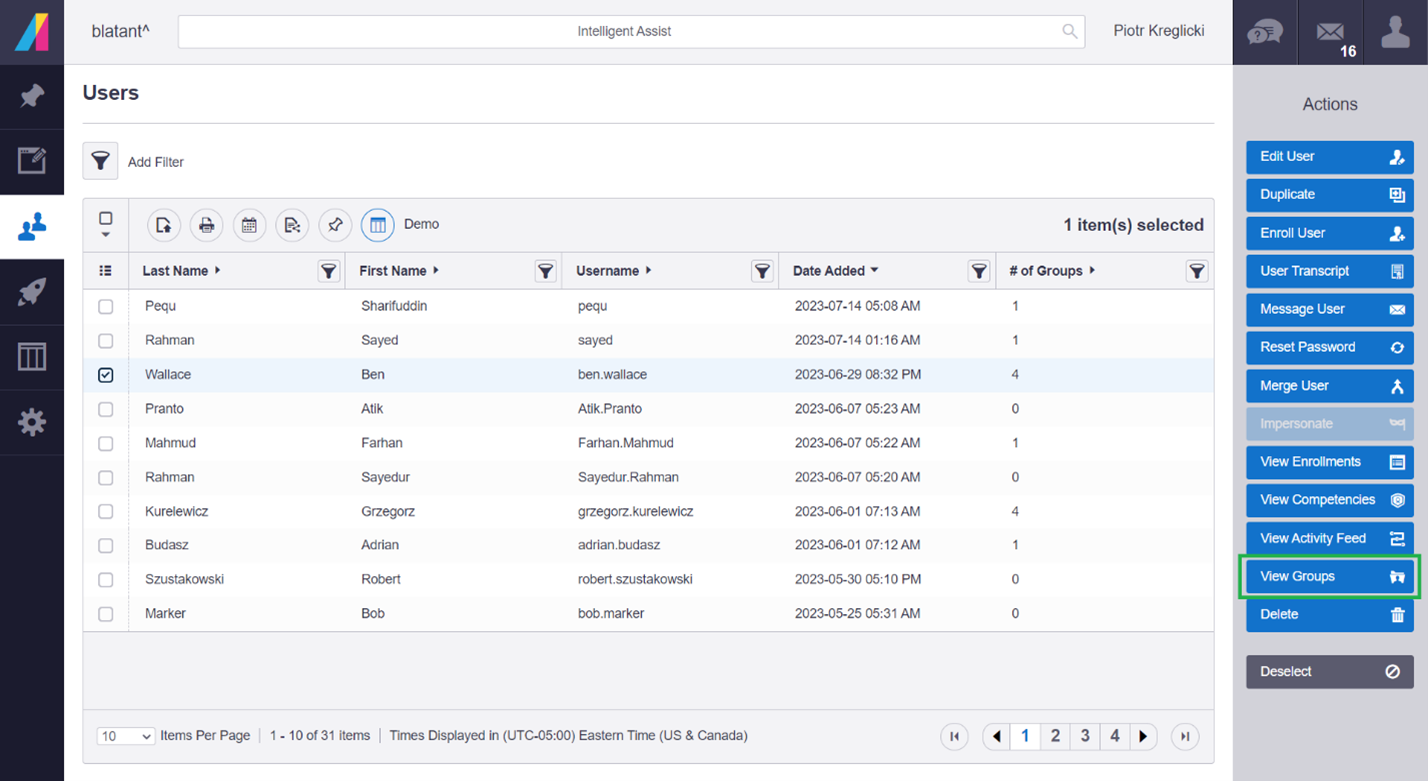The height and width of the screenshot is (781, 1428).
Task: Click the schedule calendar toolbar icon
Action: [250, 225]
